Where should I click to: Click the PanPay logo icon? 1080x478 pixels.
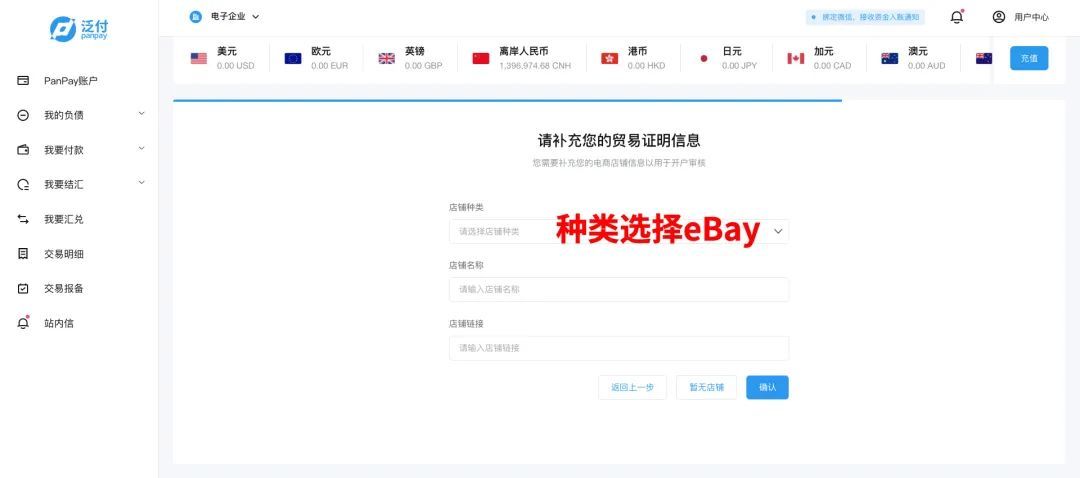(x=63, y=28)
